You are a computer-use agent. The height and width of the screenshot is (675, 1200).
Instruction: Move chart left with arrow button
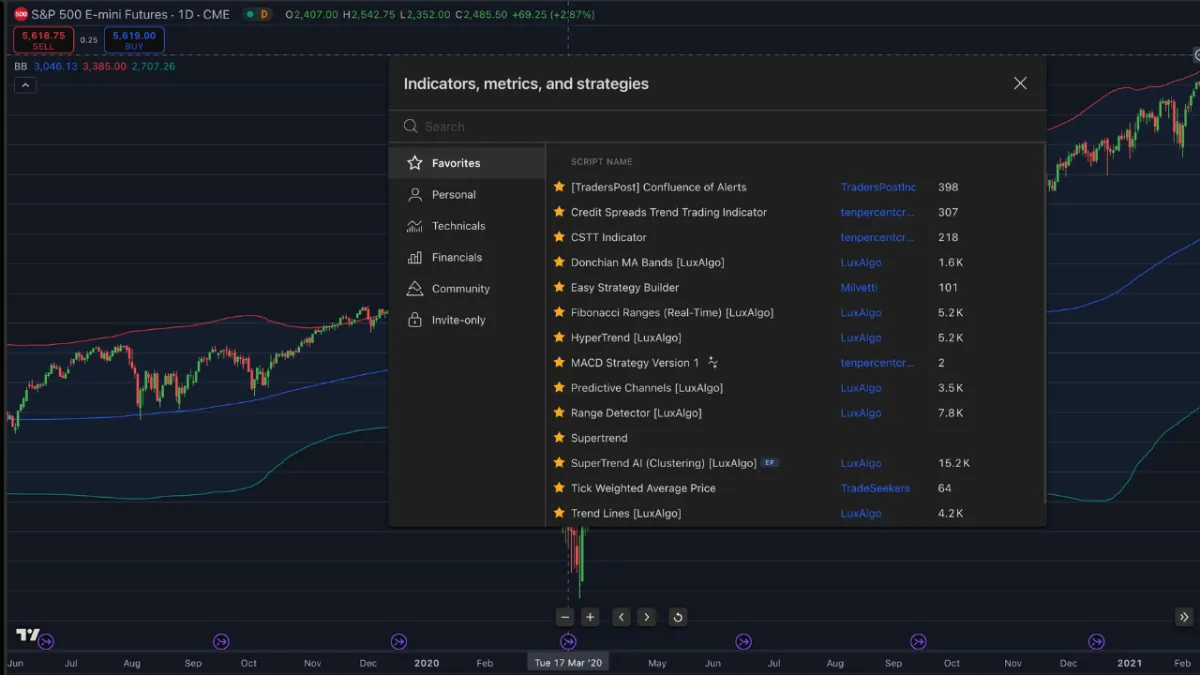click(621, 617)
